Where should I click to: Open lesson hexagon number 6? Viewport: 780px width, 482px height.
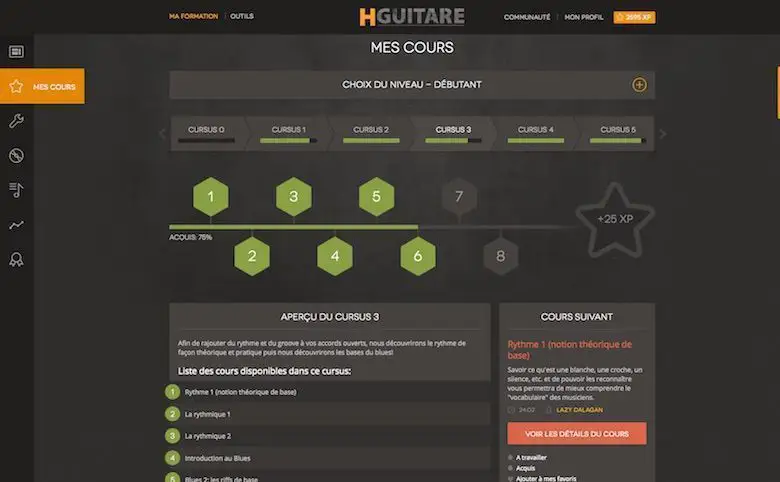click(x=418, y=256)
